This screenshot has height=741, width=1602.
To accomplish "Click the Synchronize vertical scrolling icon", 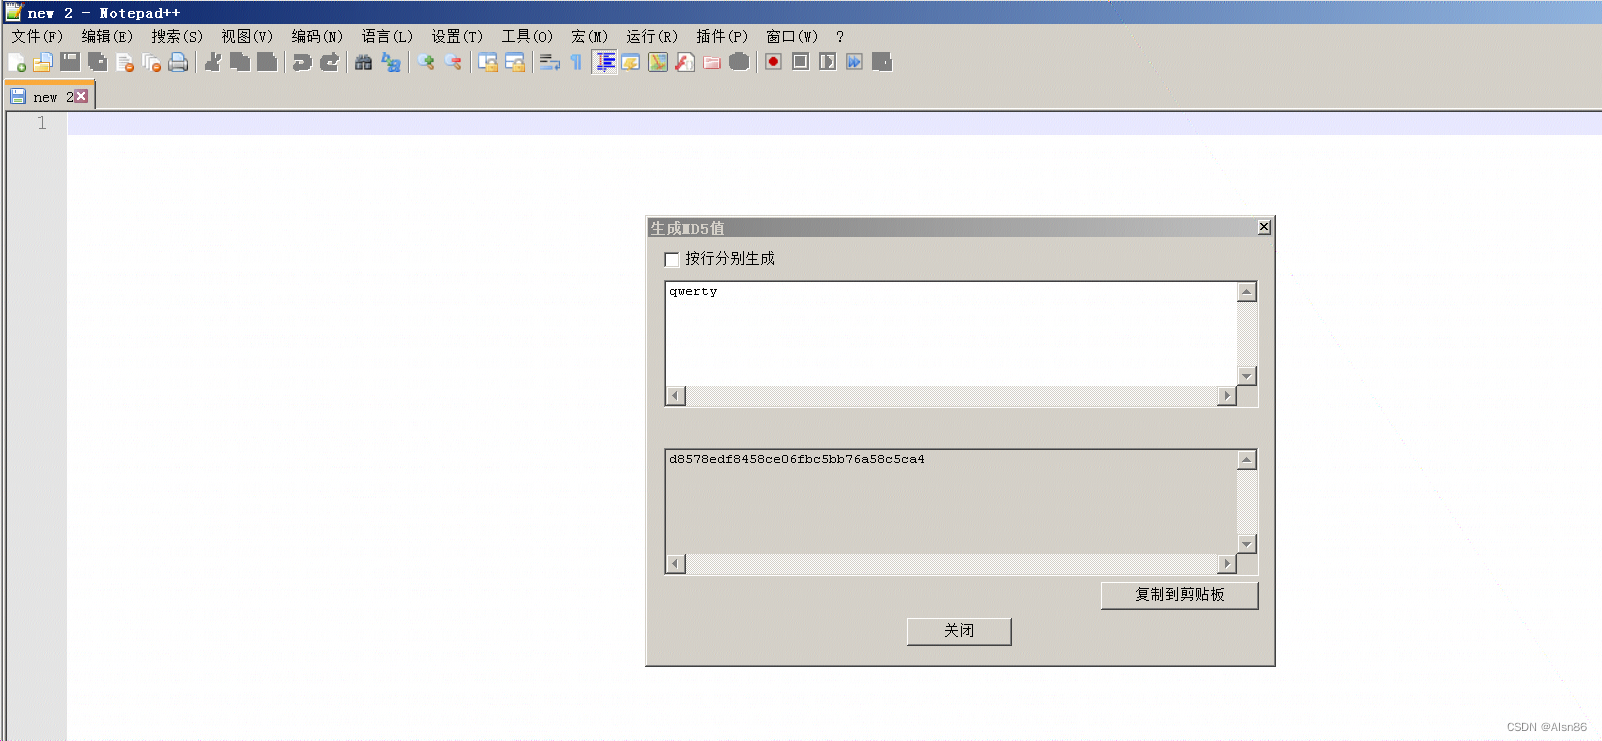I will pyautogui.click(x=488, y=62).
